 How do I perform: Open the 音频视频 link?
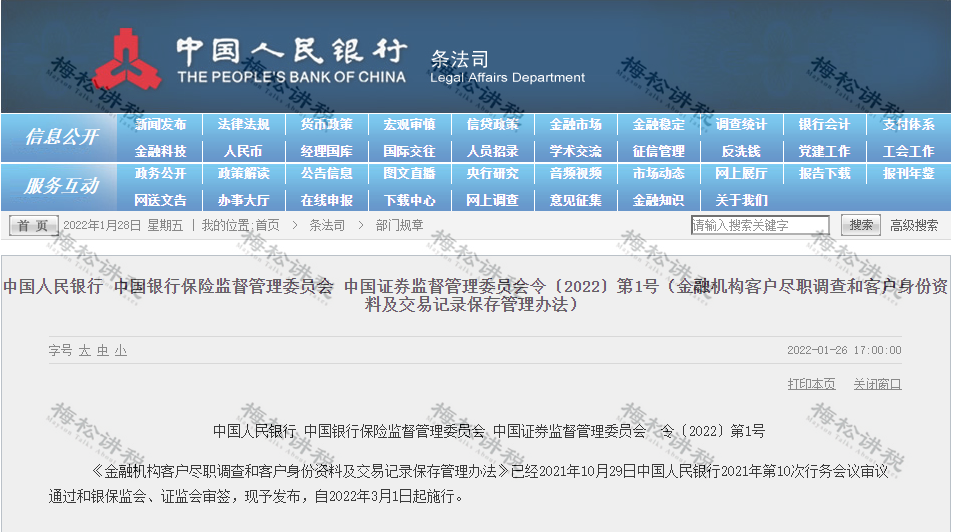[576, 174]
